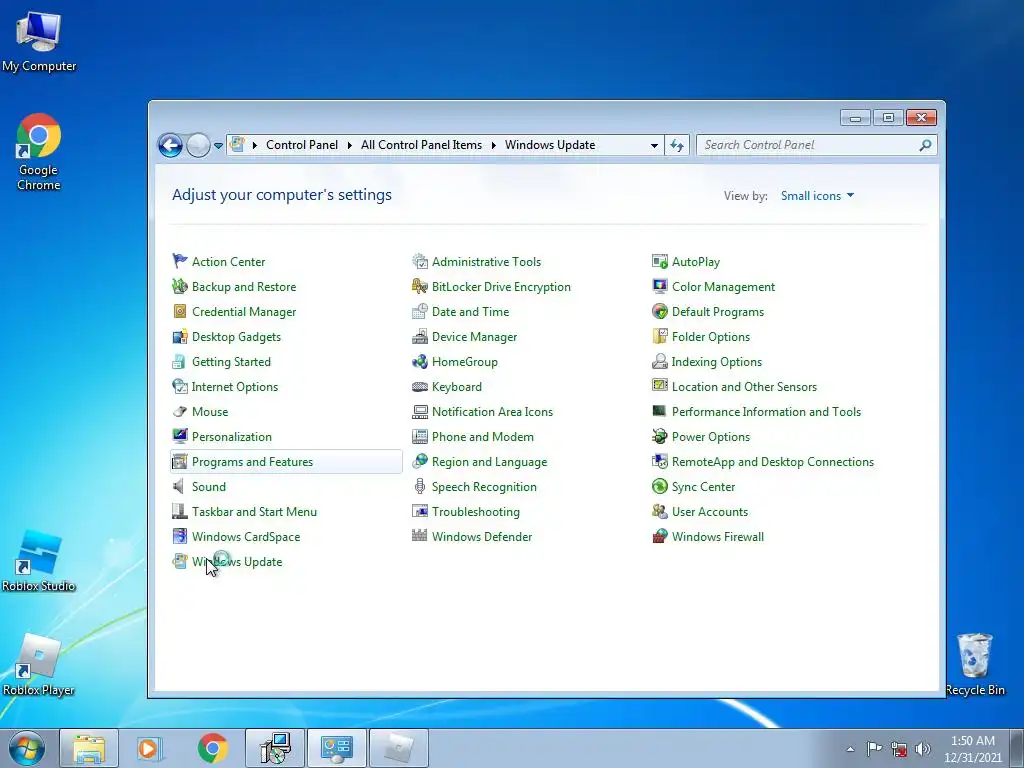Open RemoteApp and Desktop Connections link

(773, 462)
